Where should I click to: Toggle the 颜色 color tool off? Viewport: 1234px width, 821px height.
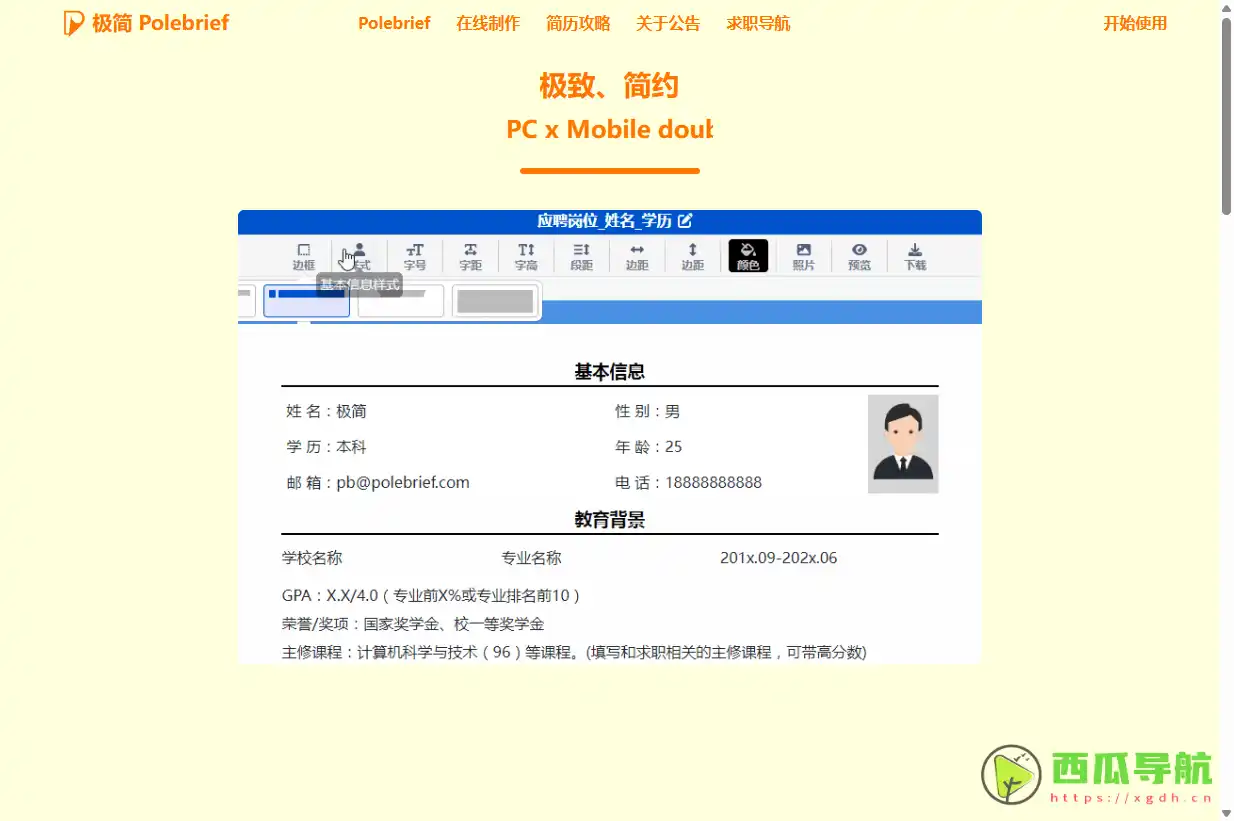pos(748,255)
